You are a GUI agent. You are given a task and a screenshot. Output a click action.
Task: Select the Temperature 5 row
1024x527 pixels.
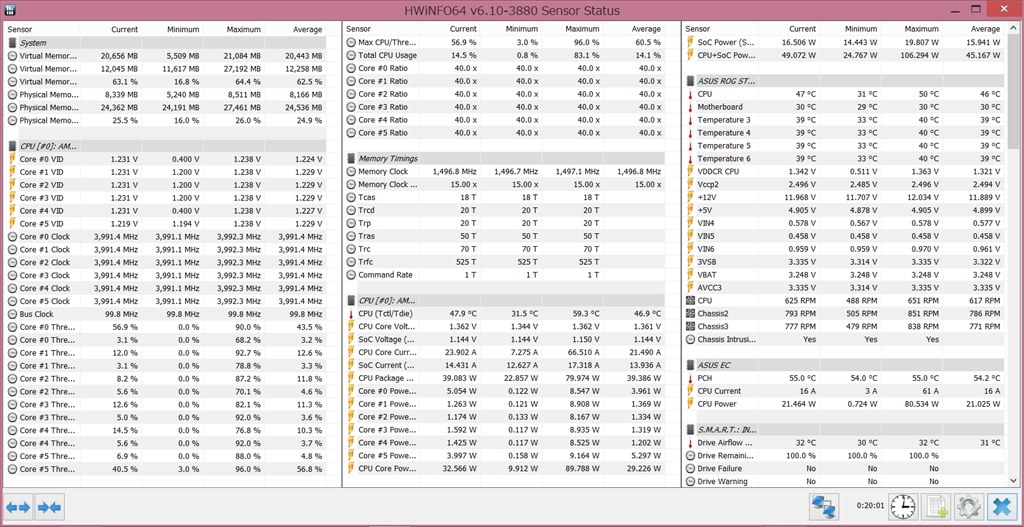pos(844,146)
